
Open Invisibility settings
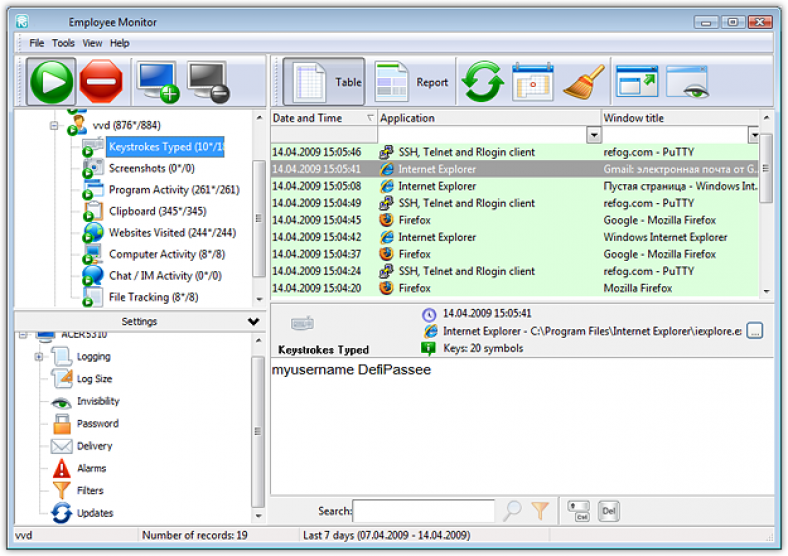[x=98, y=401]
